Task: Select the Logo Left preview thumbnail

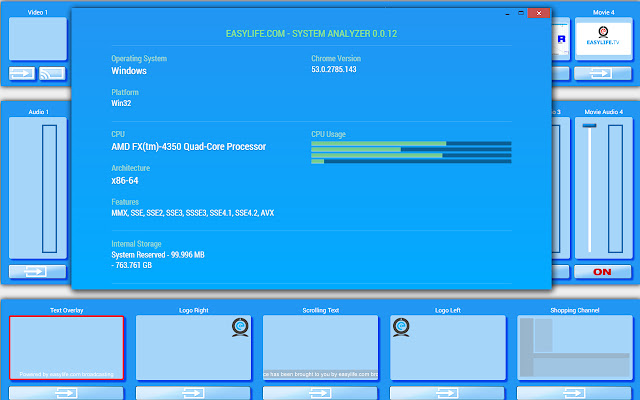Action: point(448,348)
